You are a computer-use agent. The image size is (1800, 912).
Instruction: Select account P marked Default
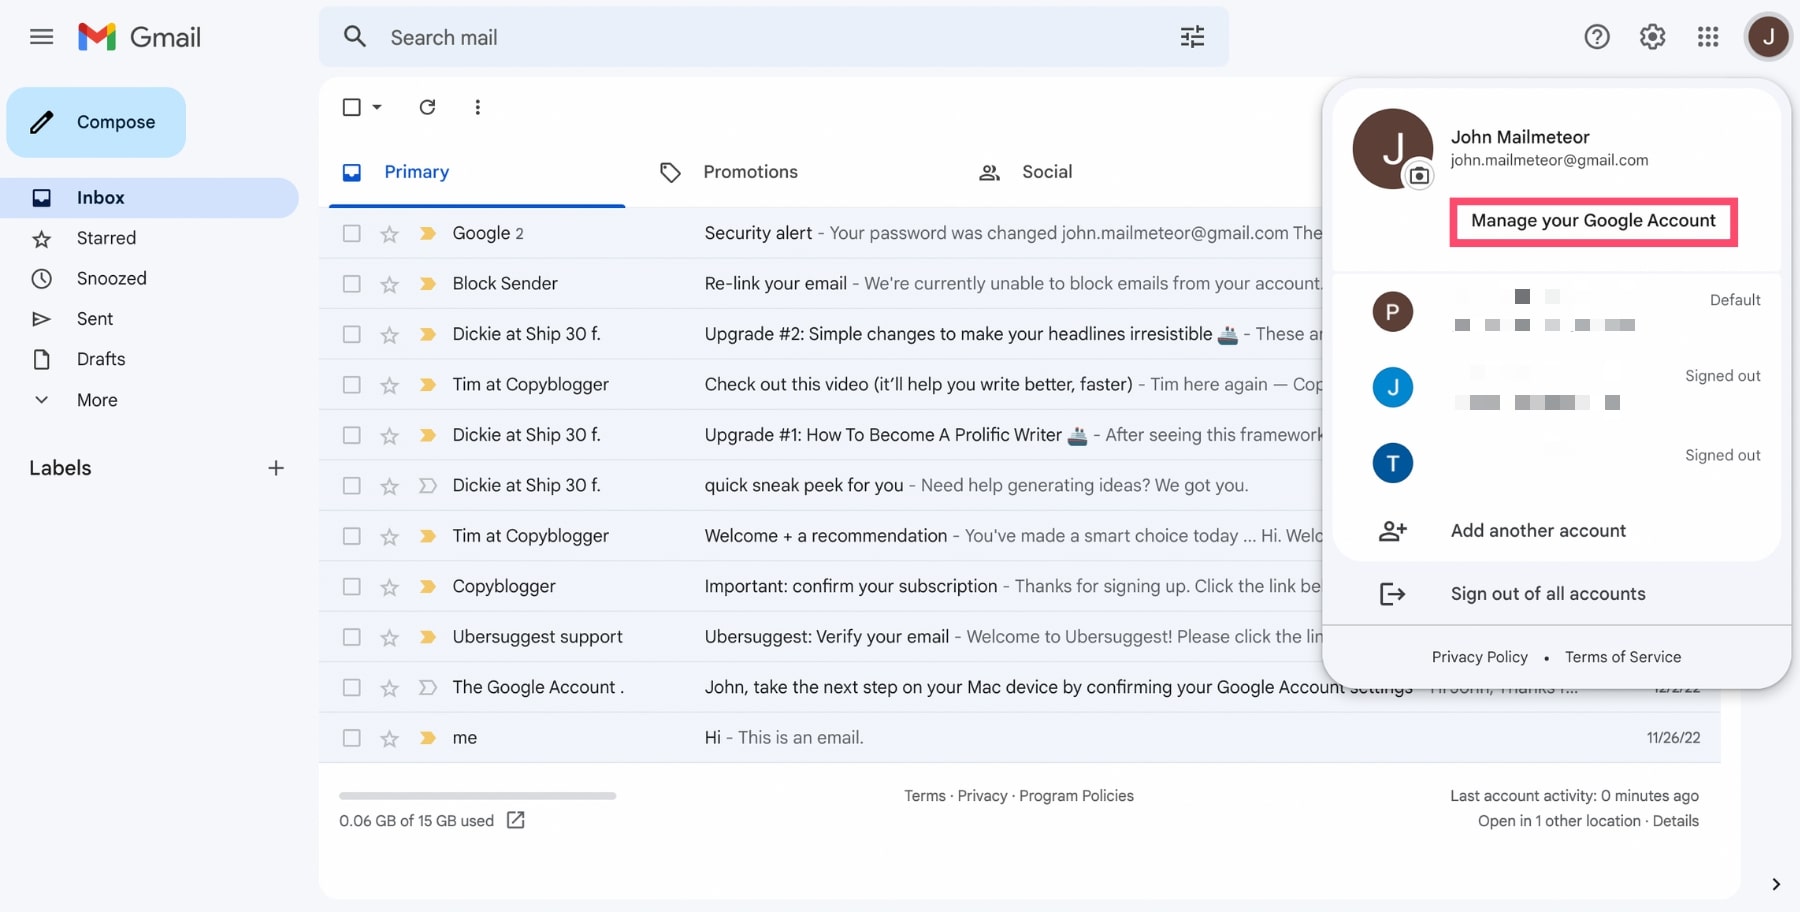pos(1556,312)
